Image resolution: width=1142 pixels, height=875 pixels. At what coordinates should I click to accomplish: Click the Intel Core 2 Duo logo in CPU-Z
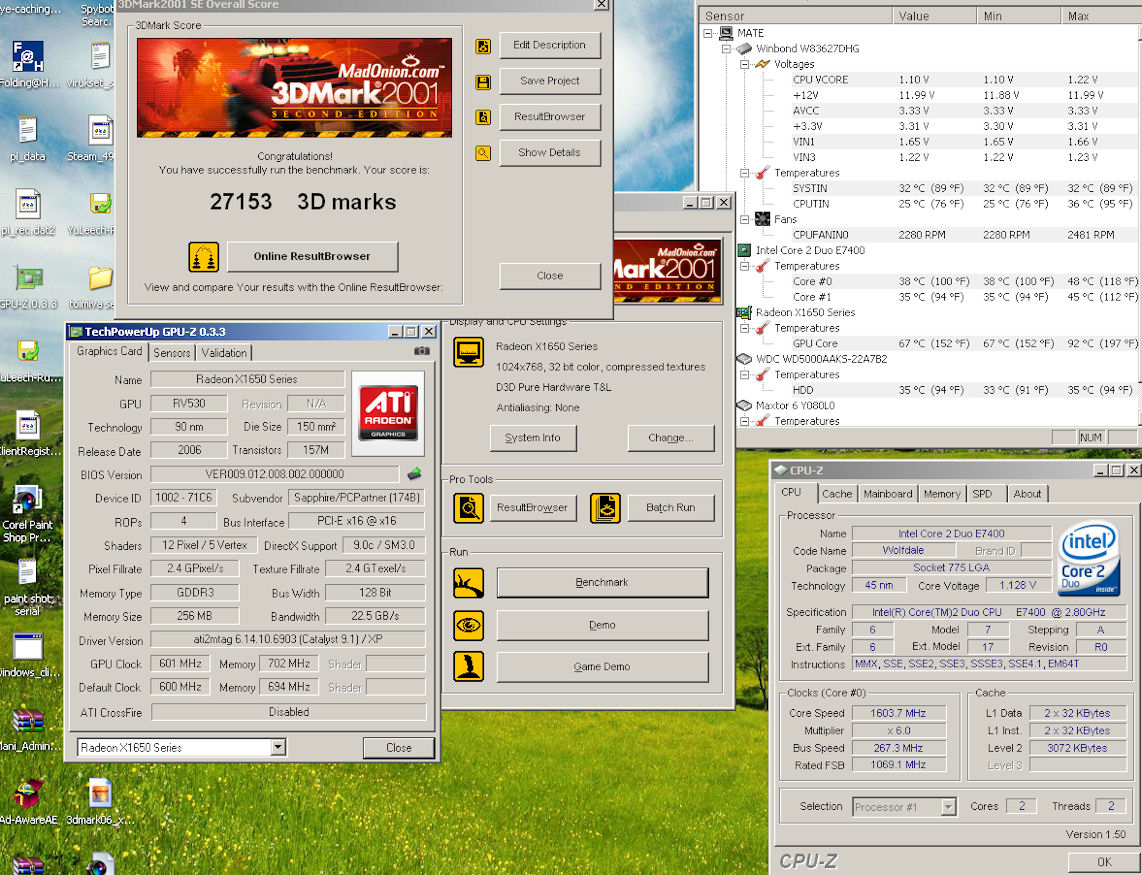tap(1089, 558)
